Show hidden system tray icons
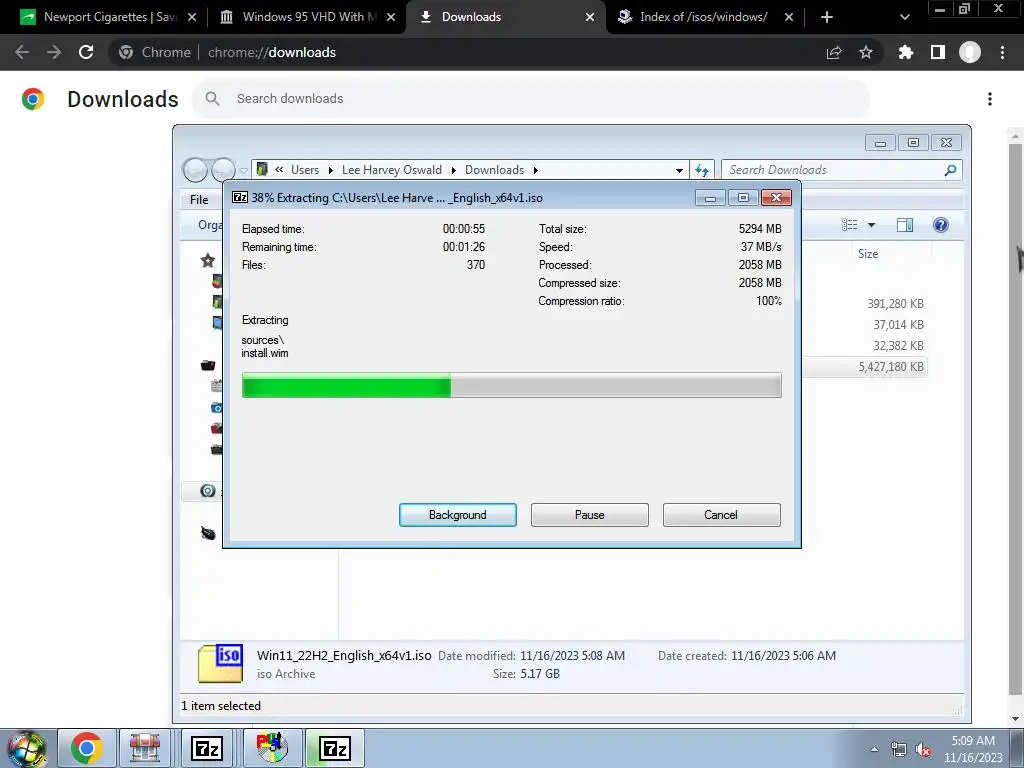Image resolution: width=1024 pixels, height=768 pixels. [874, 749]
